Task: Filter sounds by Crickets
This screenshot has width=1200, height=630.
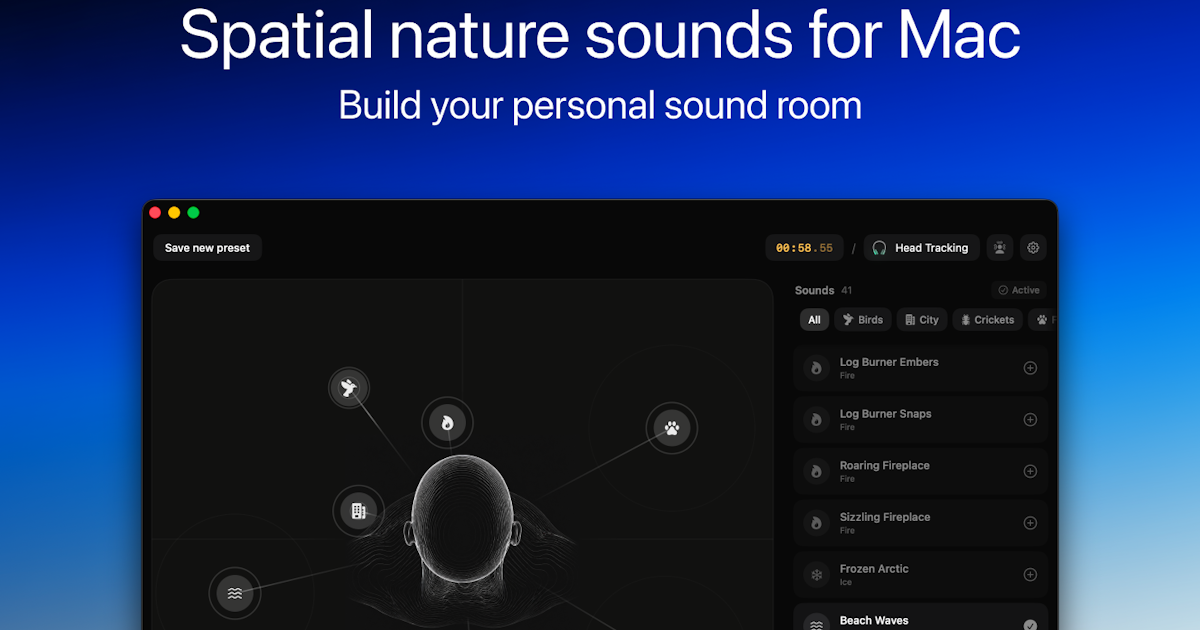Action: [987, 320]
